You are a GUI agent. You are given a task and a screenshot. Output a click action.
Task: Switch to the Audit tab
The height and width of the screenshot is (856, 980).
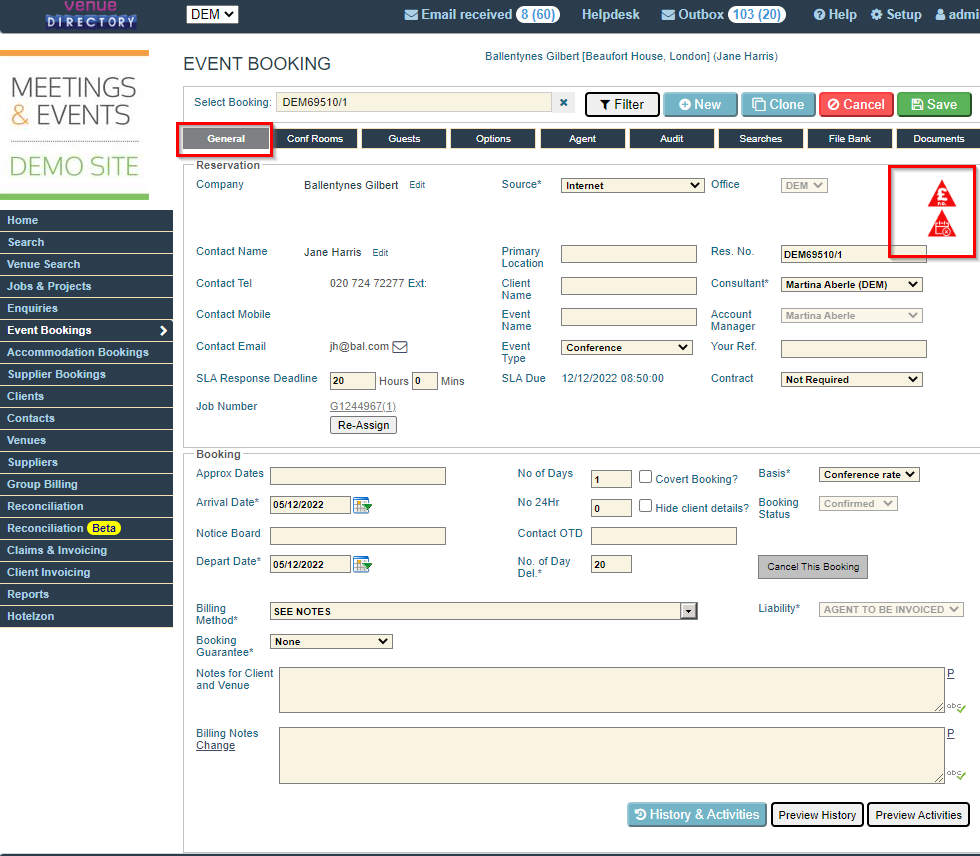point(671,139)
